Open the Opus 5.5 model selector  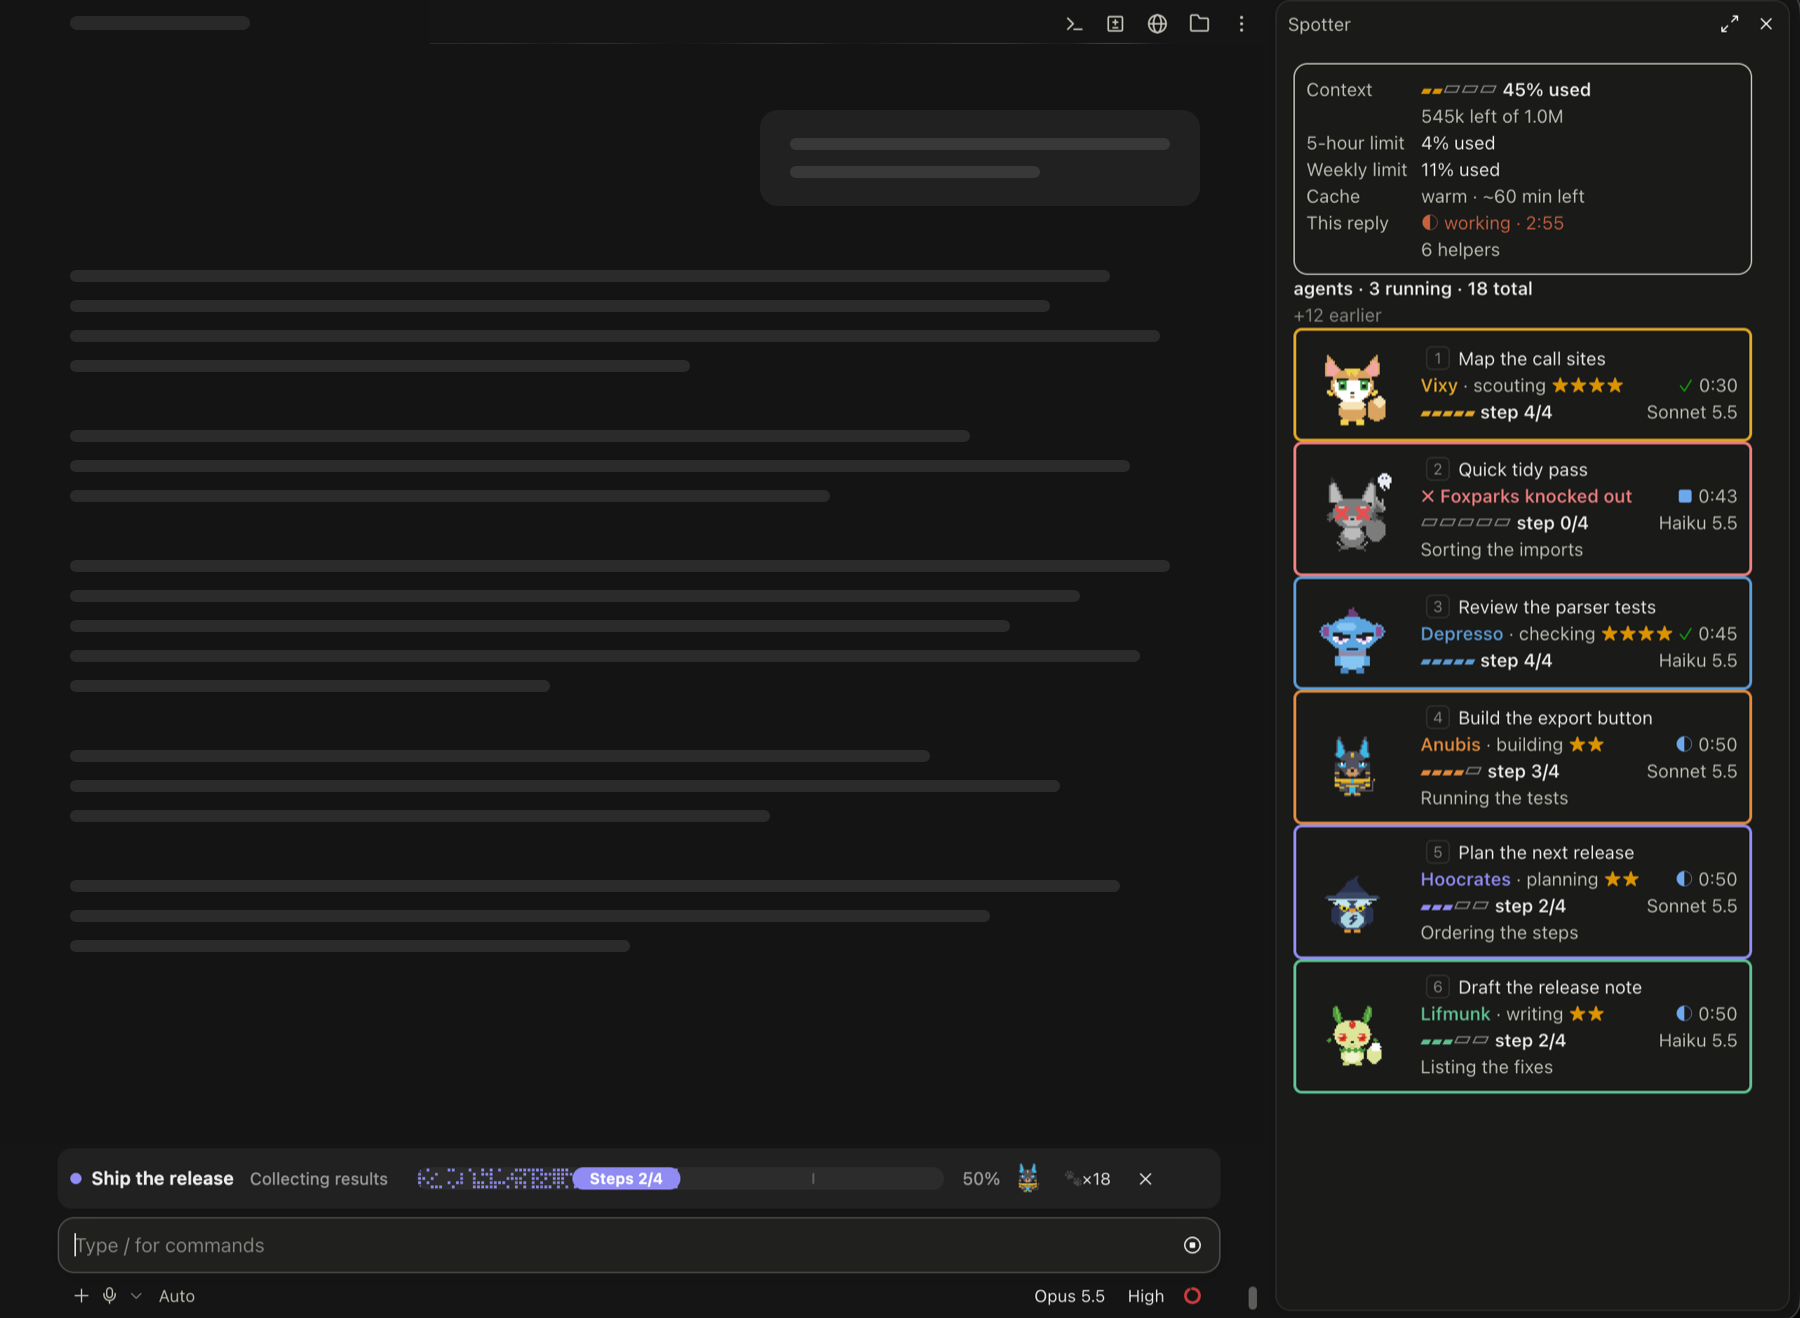click(1069, 1296)
